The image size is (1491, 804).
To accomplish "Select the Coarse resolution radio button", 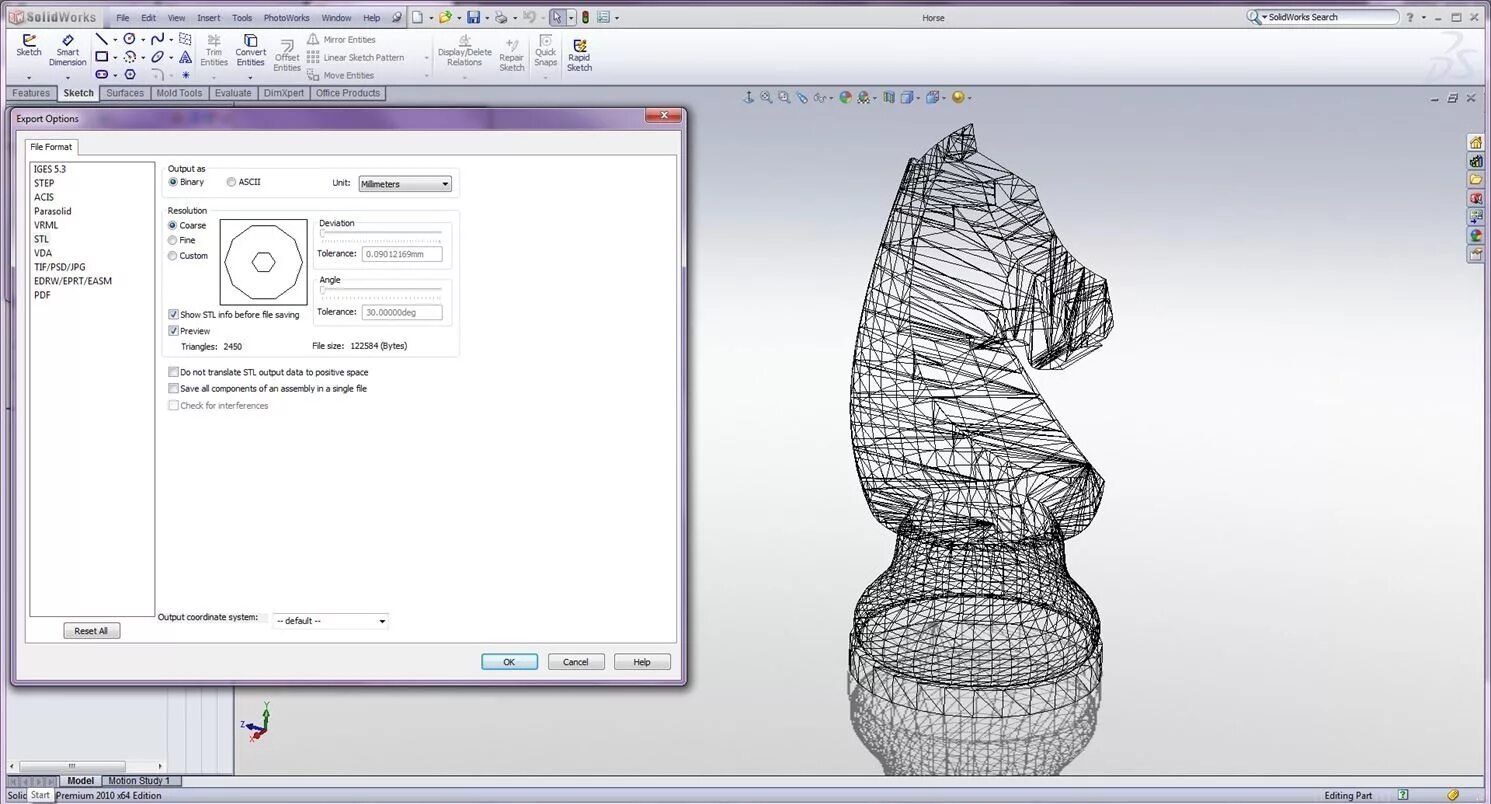I will 173,225.
